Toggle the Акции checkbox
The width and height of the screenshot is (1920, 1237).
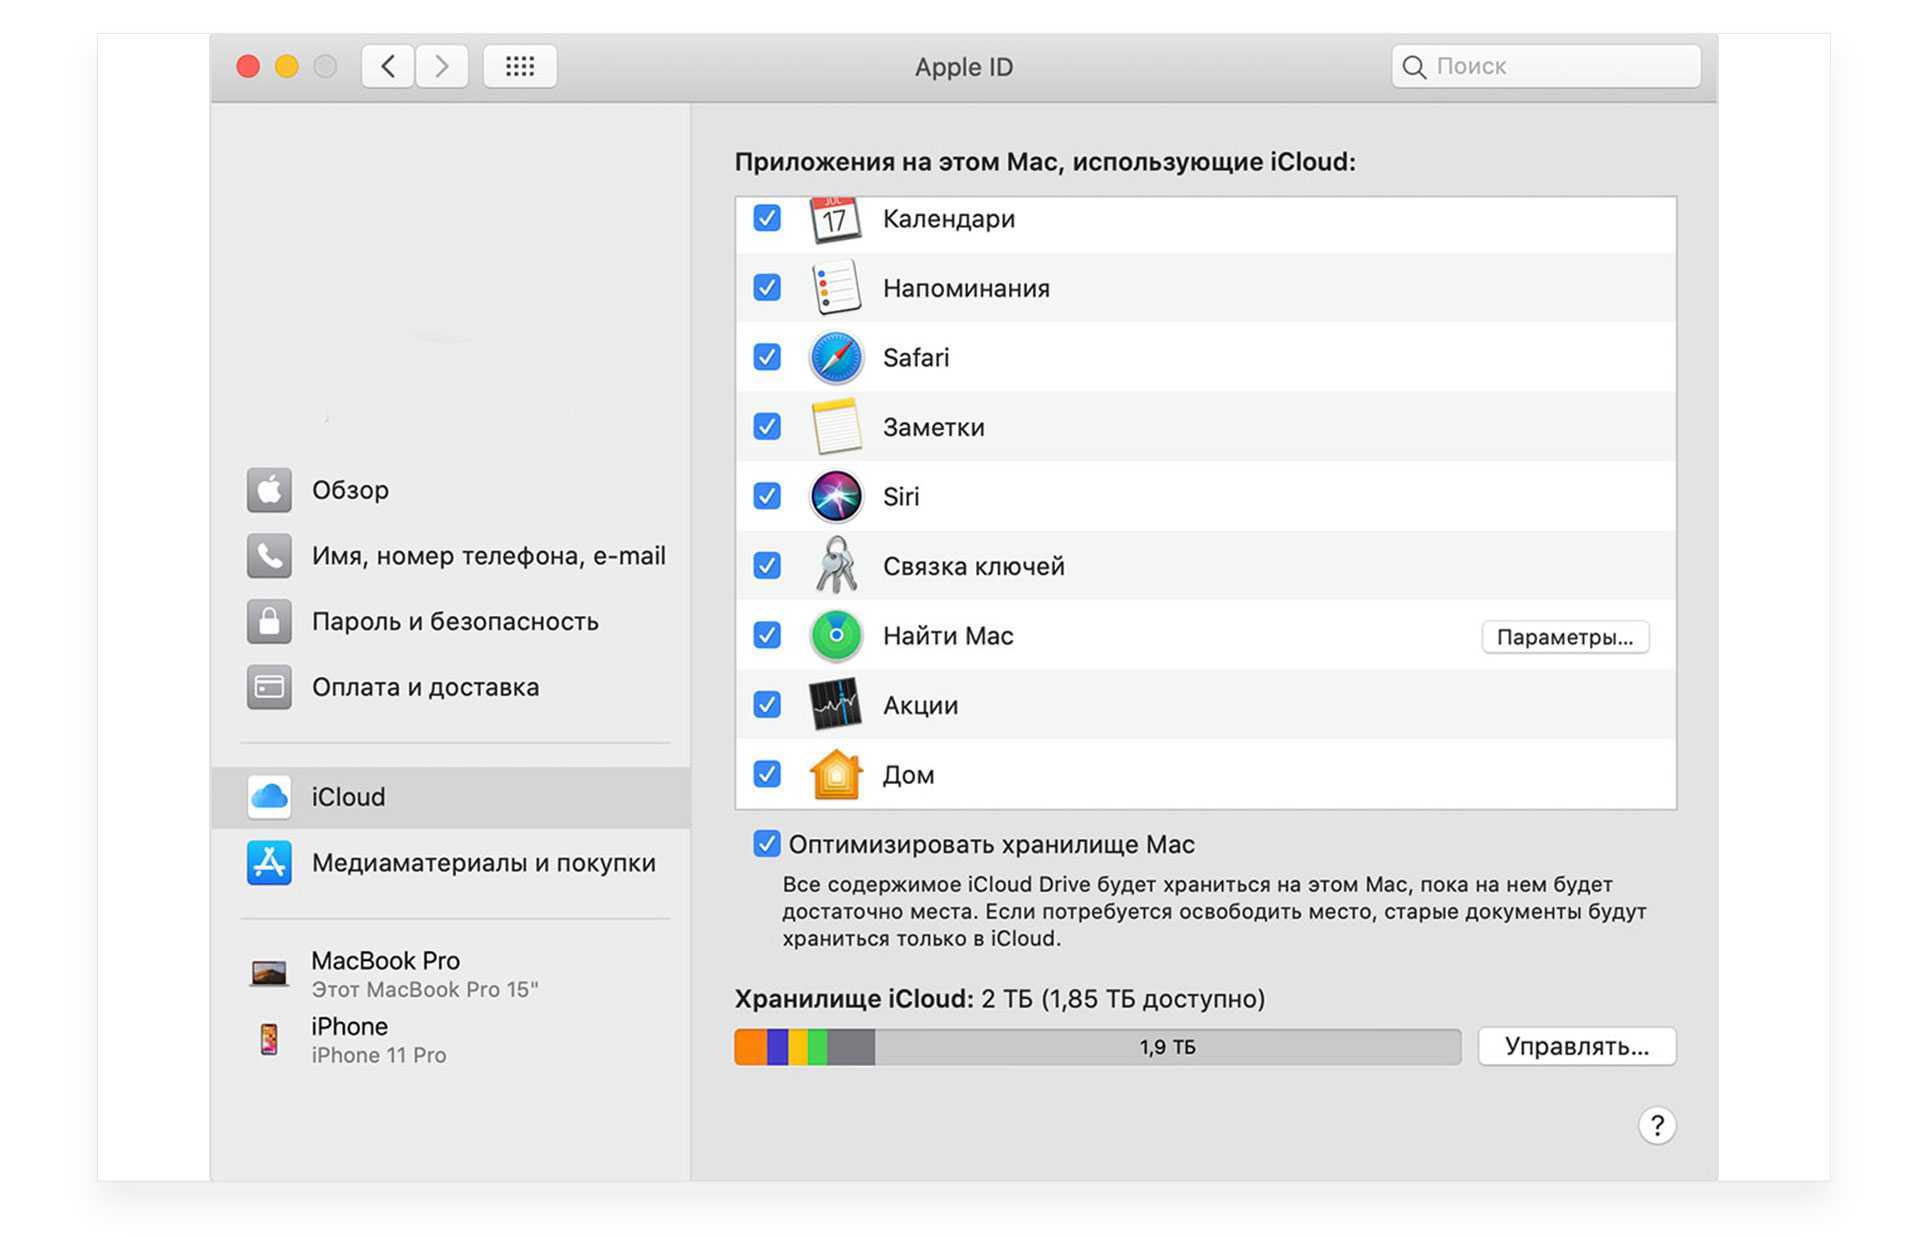[767, 705]
